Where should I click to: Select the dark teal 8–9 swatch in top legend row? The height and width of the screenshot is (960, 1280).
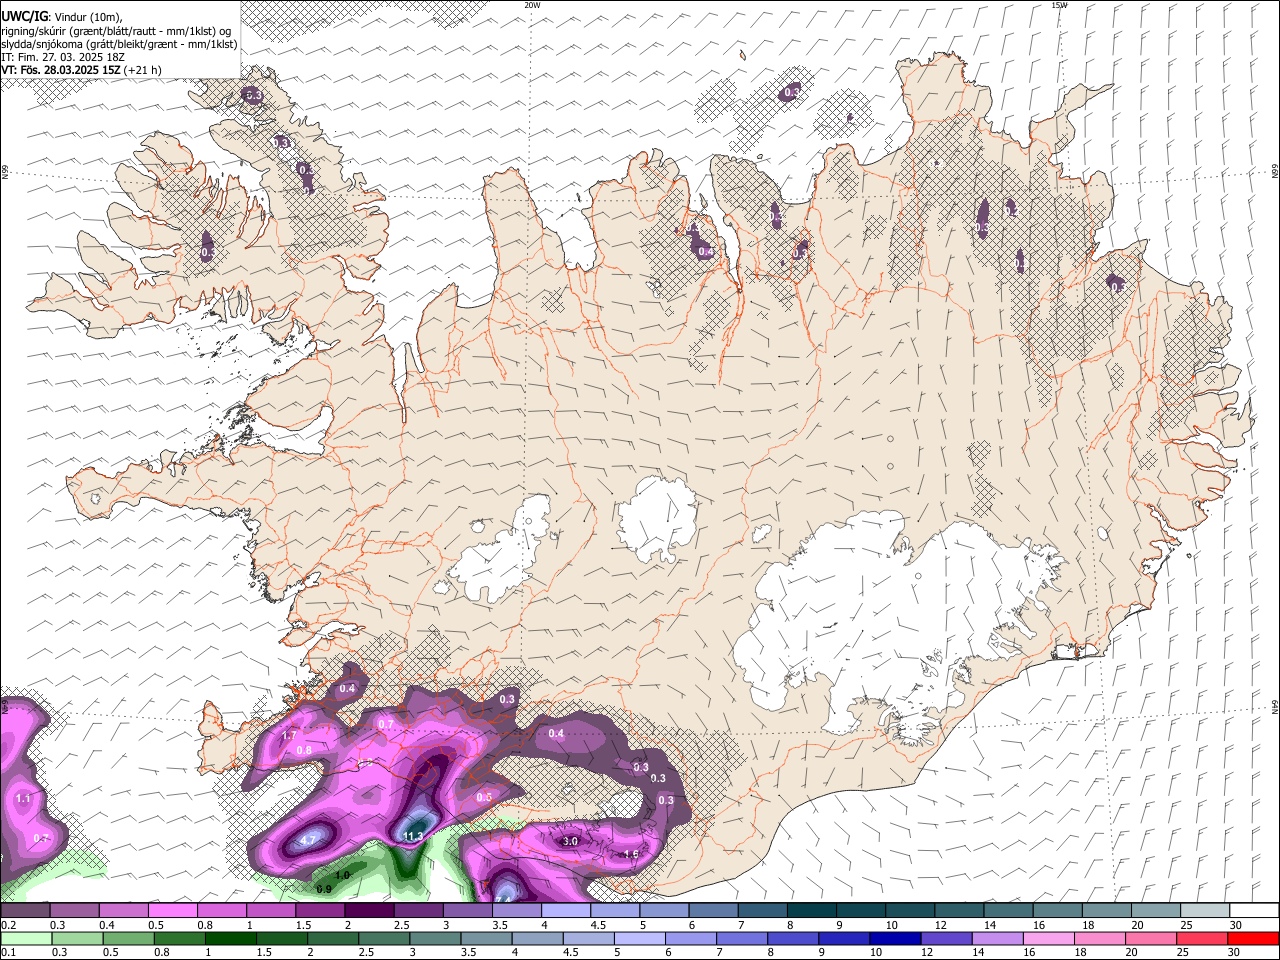812,911
